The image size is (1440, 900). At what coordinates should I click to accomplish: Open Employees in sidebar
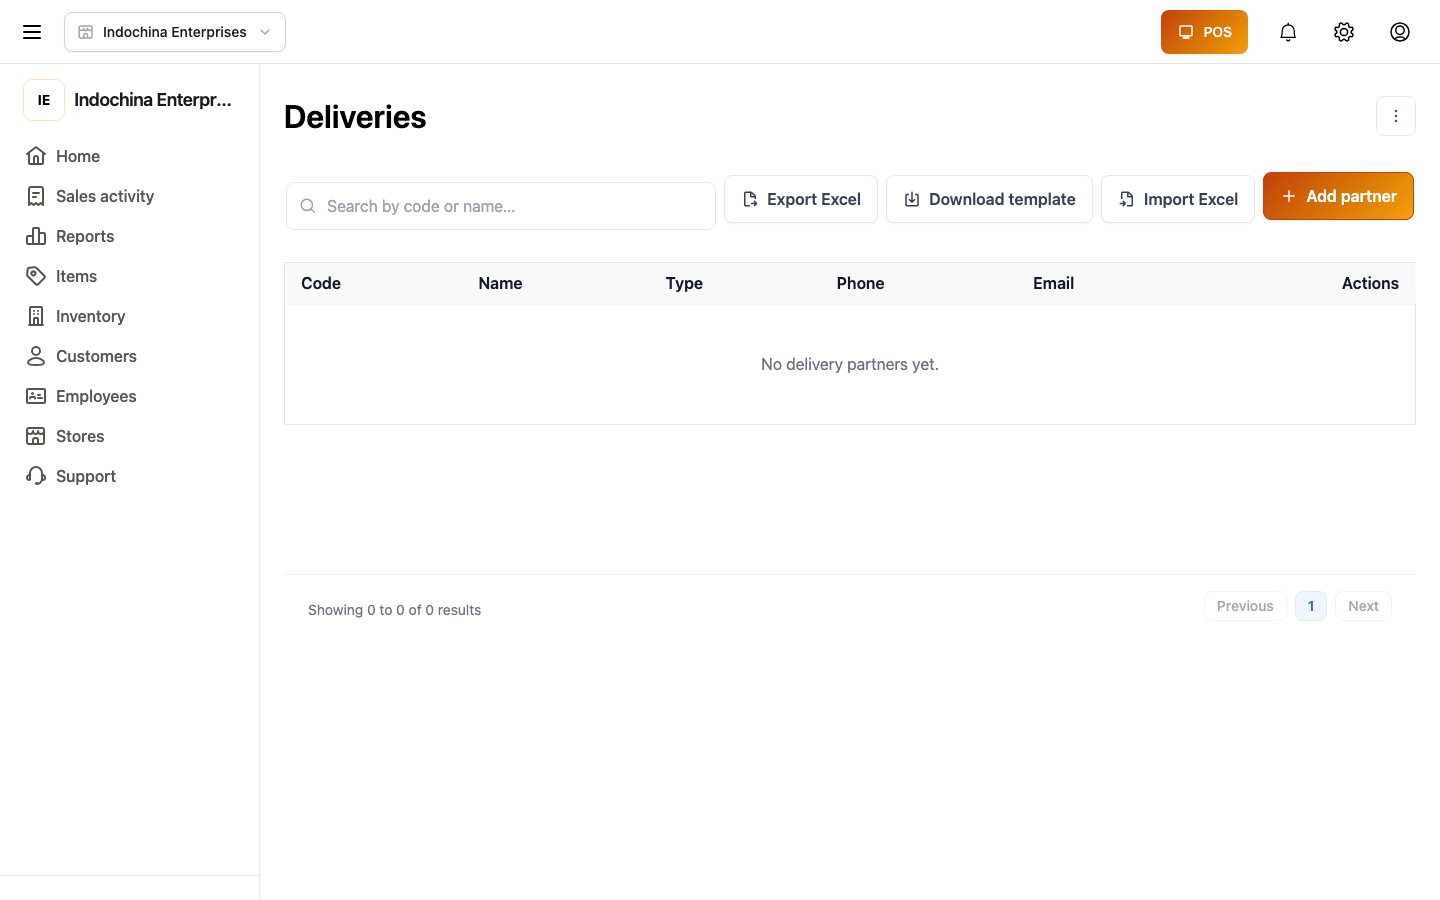[96, 396]
